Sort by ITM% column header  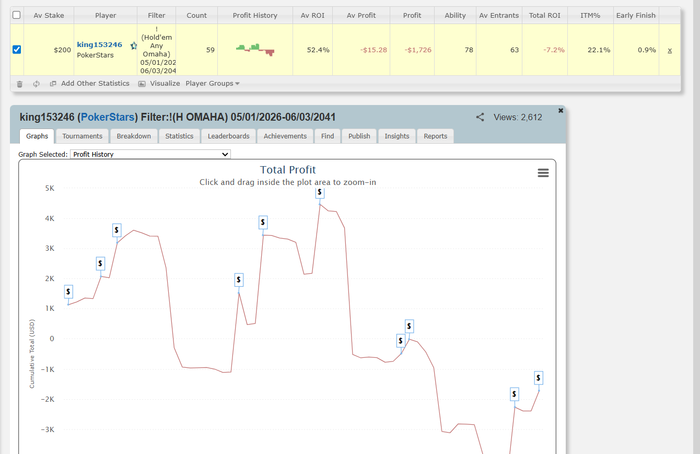pyautogui.click(x=590, y=15)
